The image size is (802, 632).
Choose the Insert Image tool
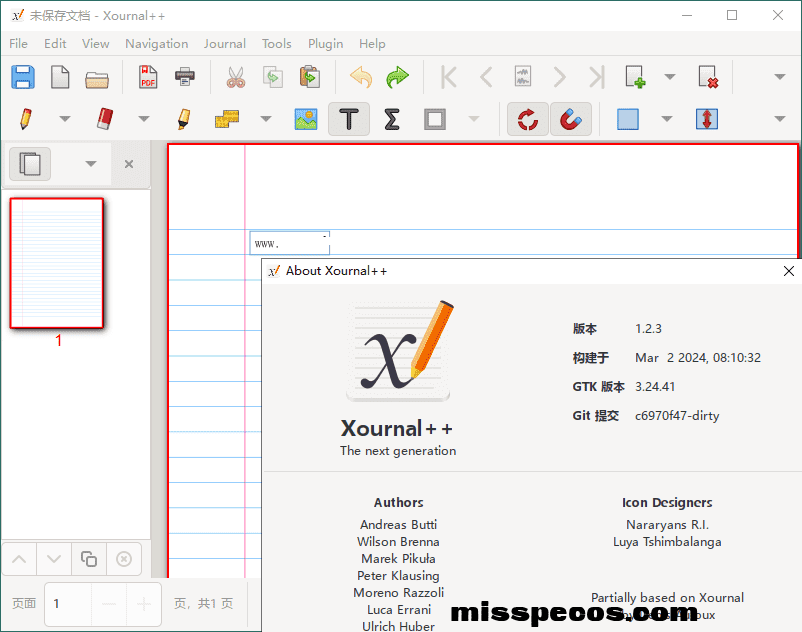306,119
